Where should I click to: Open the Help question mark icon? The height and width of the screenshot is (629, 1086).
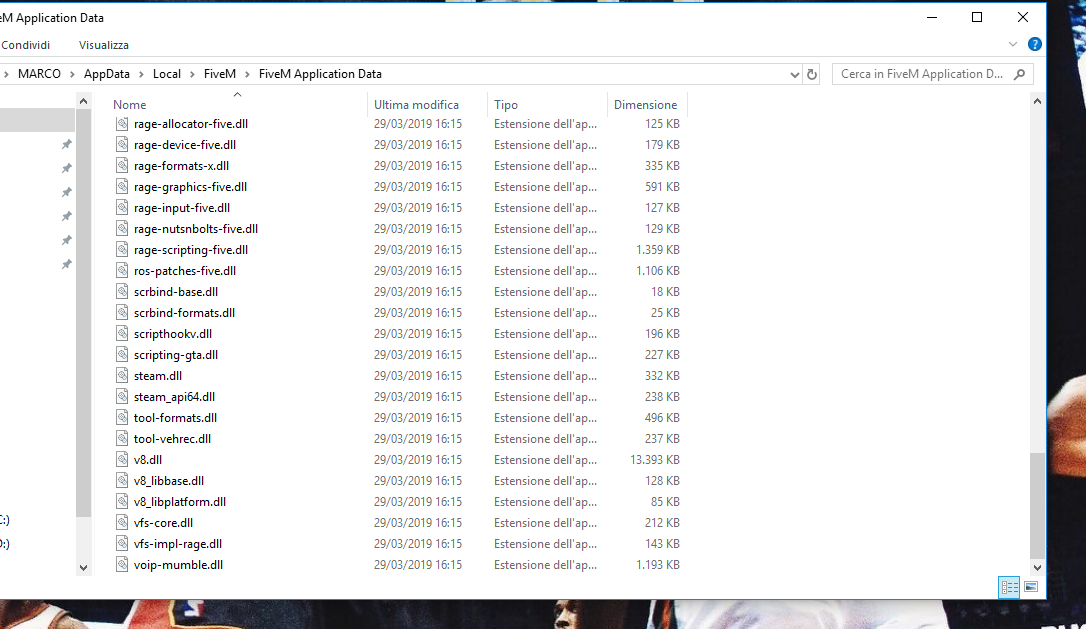pos(1034,44)
